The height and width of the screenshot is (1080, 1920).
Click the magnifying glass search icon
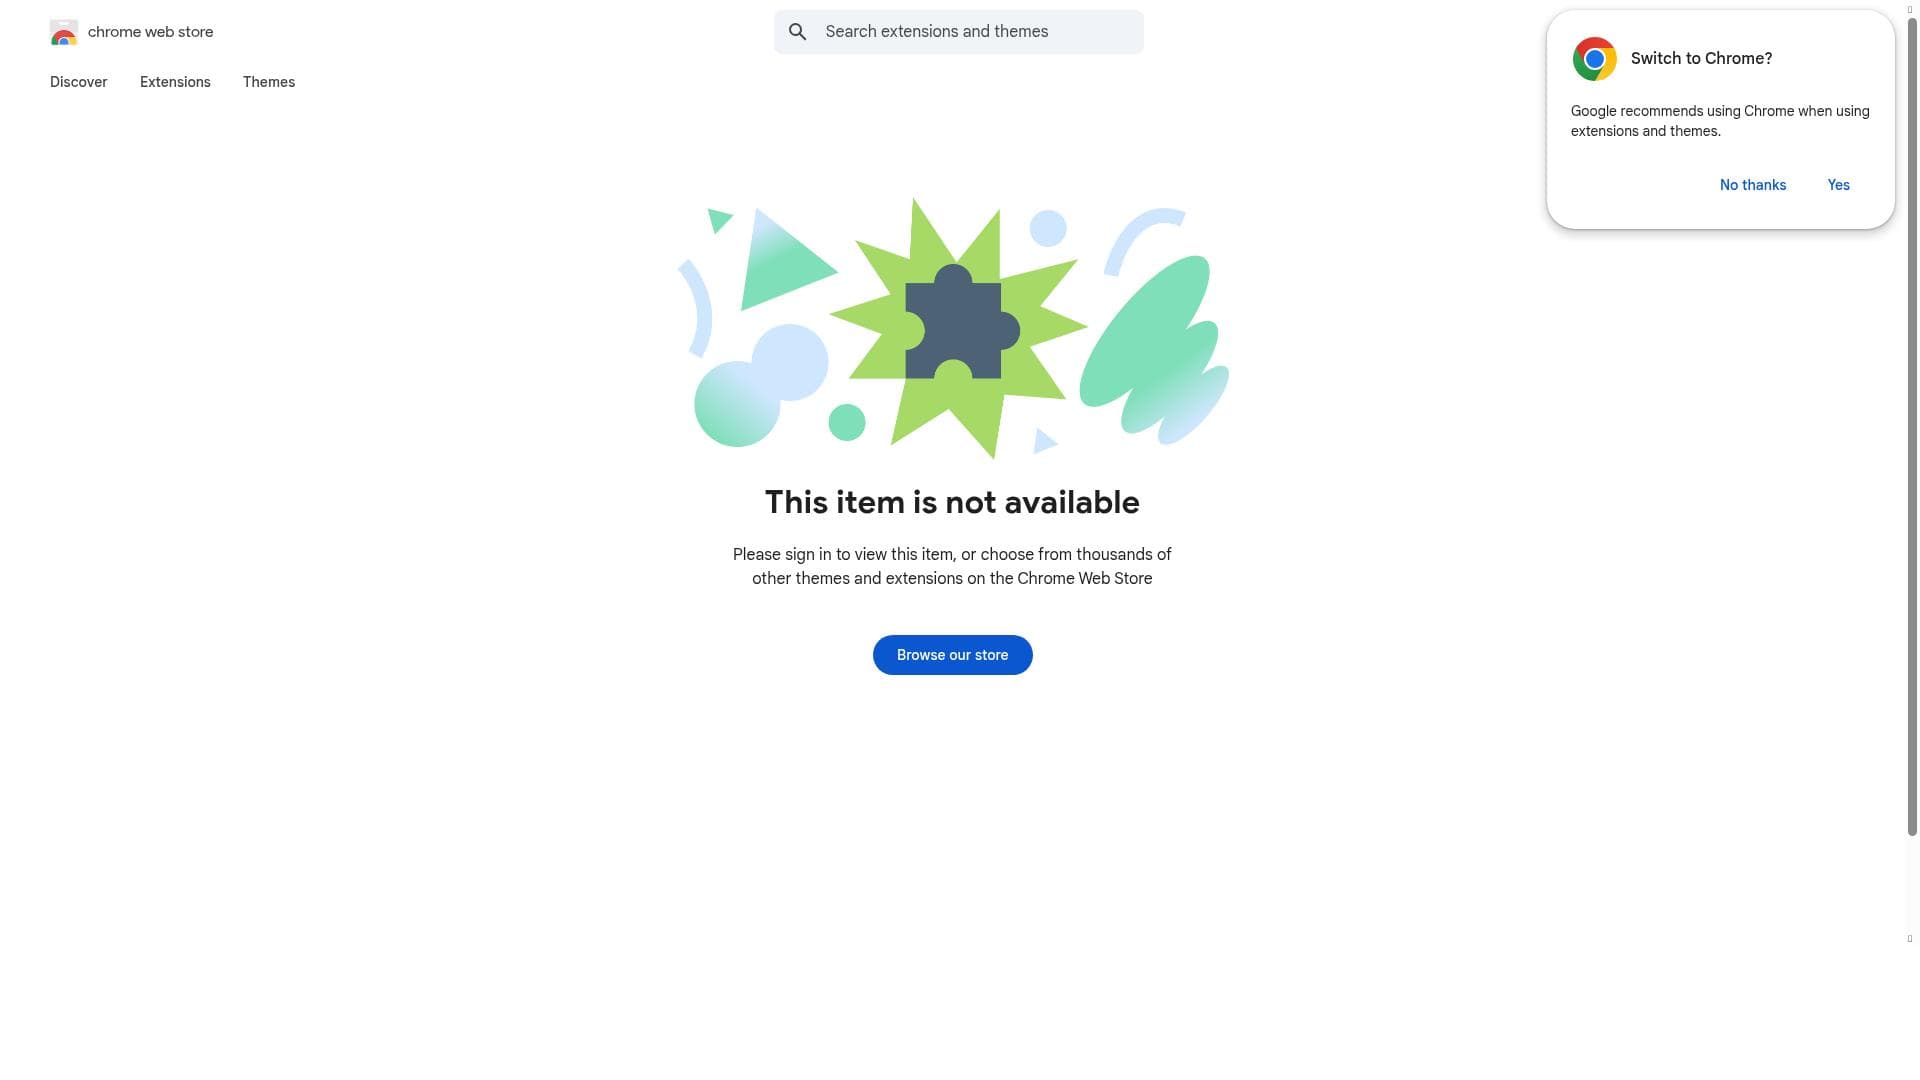[x=797, y=32]
